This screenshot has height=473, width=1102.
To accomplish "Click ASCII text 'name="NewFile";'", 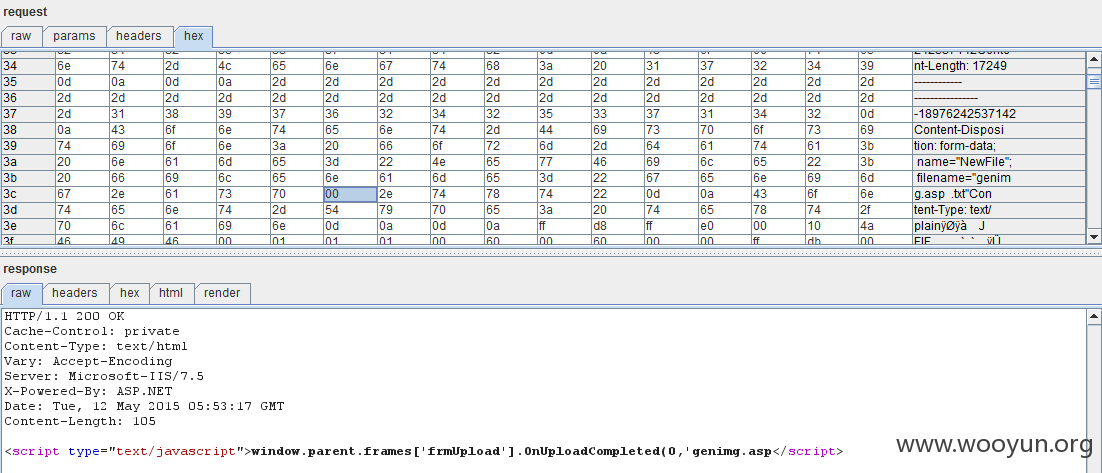I will pos(964,162).
